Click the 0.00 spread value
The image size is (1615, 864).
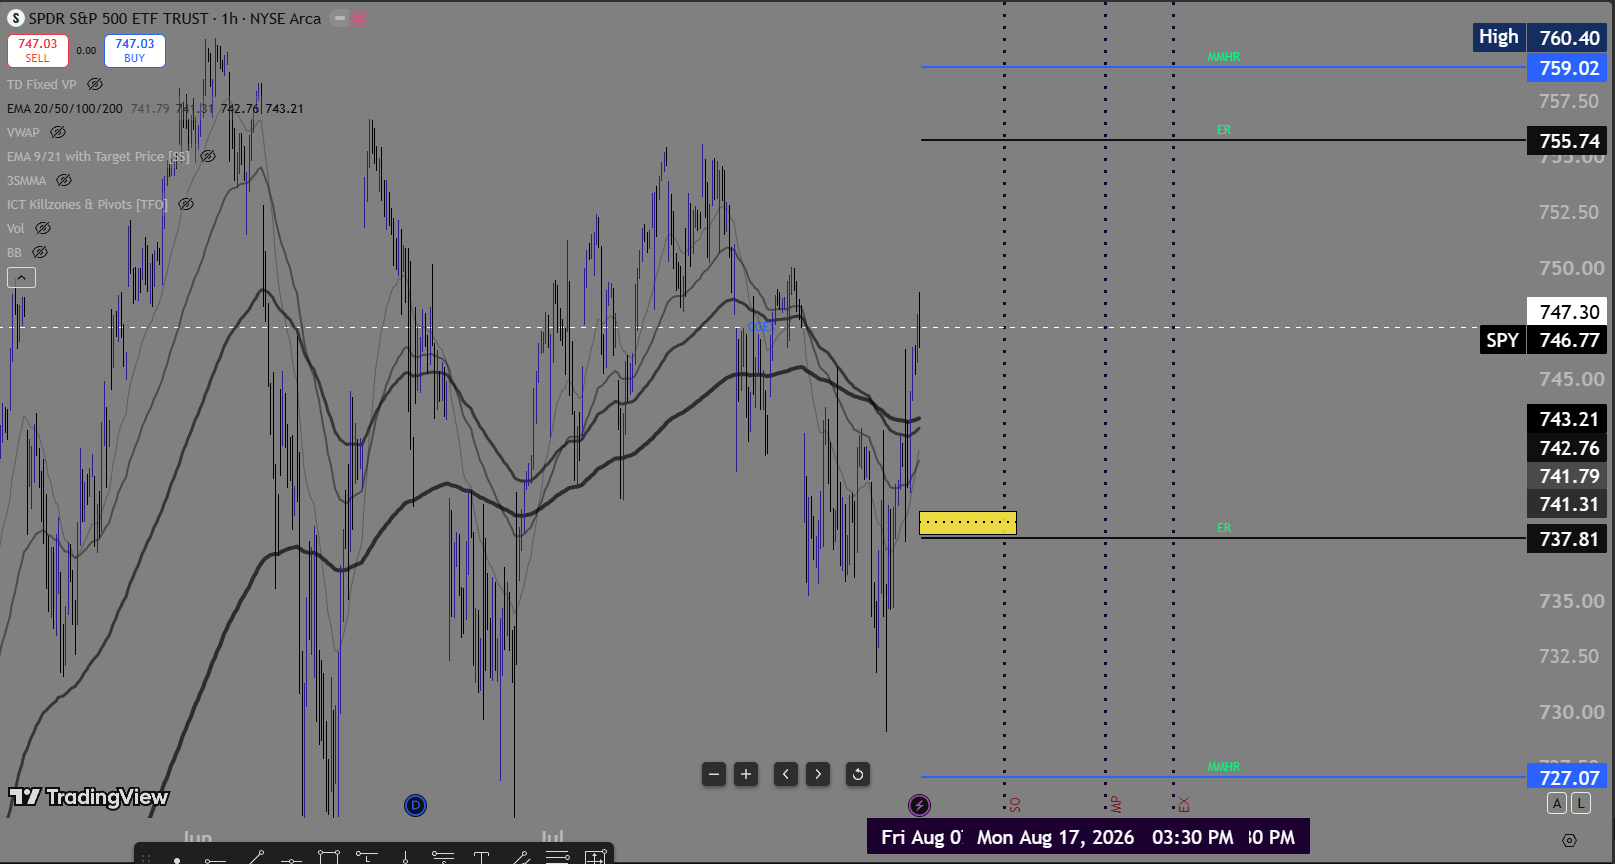[87, 50]
